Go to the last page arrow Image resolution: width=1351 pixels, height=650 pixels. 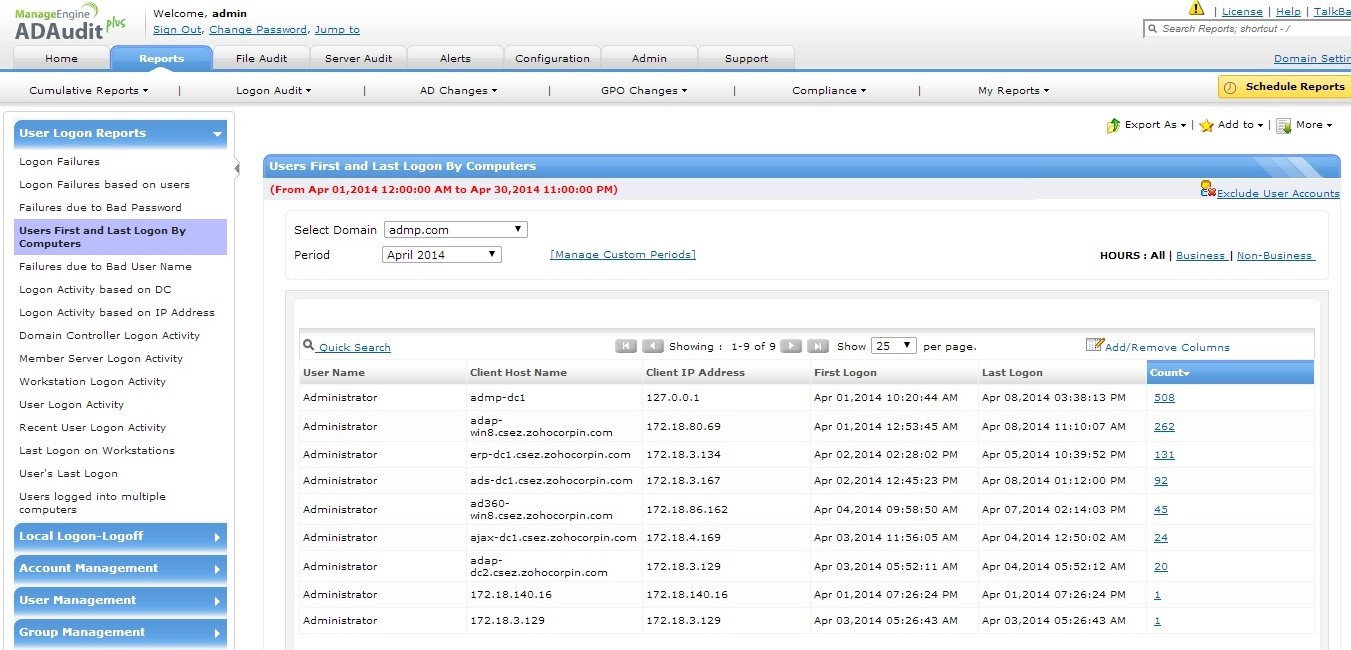point(818,346)
